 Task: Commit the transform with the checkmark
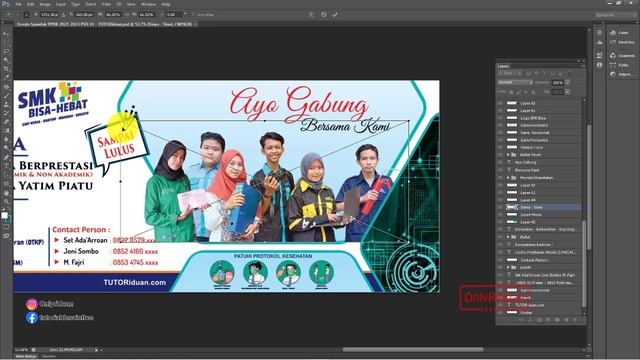tap(335, 15)
